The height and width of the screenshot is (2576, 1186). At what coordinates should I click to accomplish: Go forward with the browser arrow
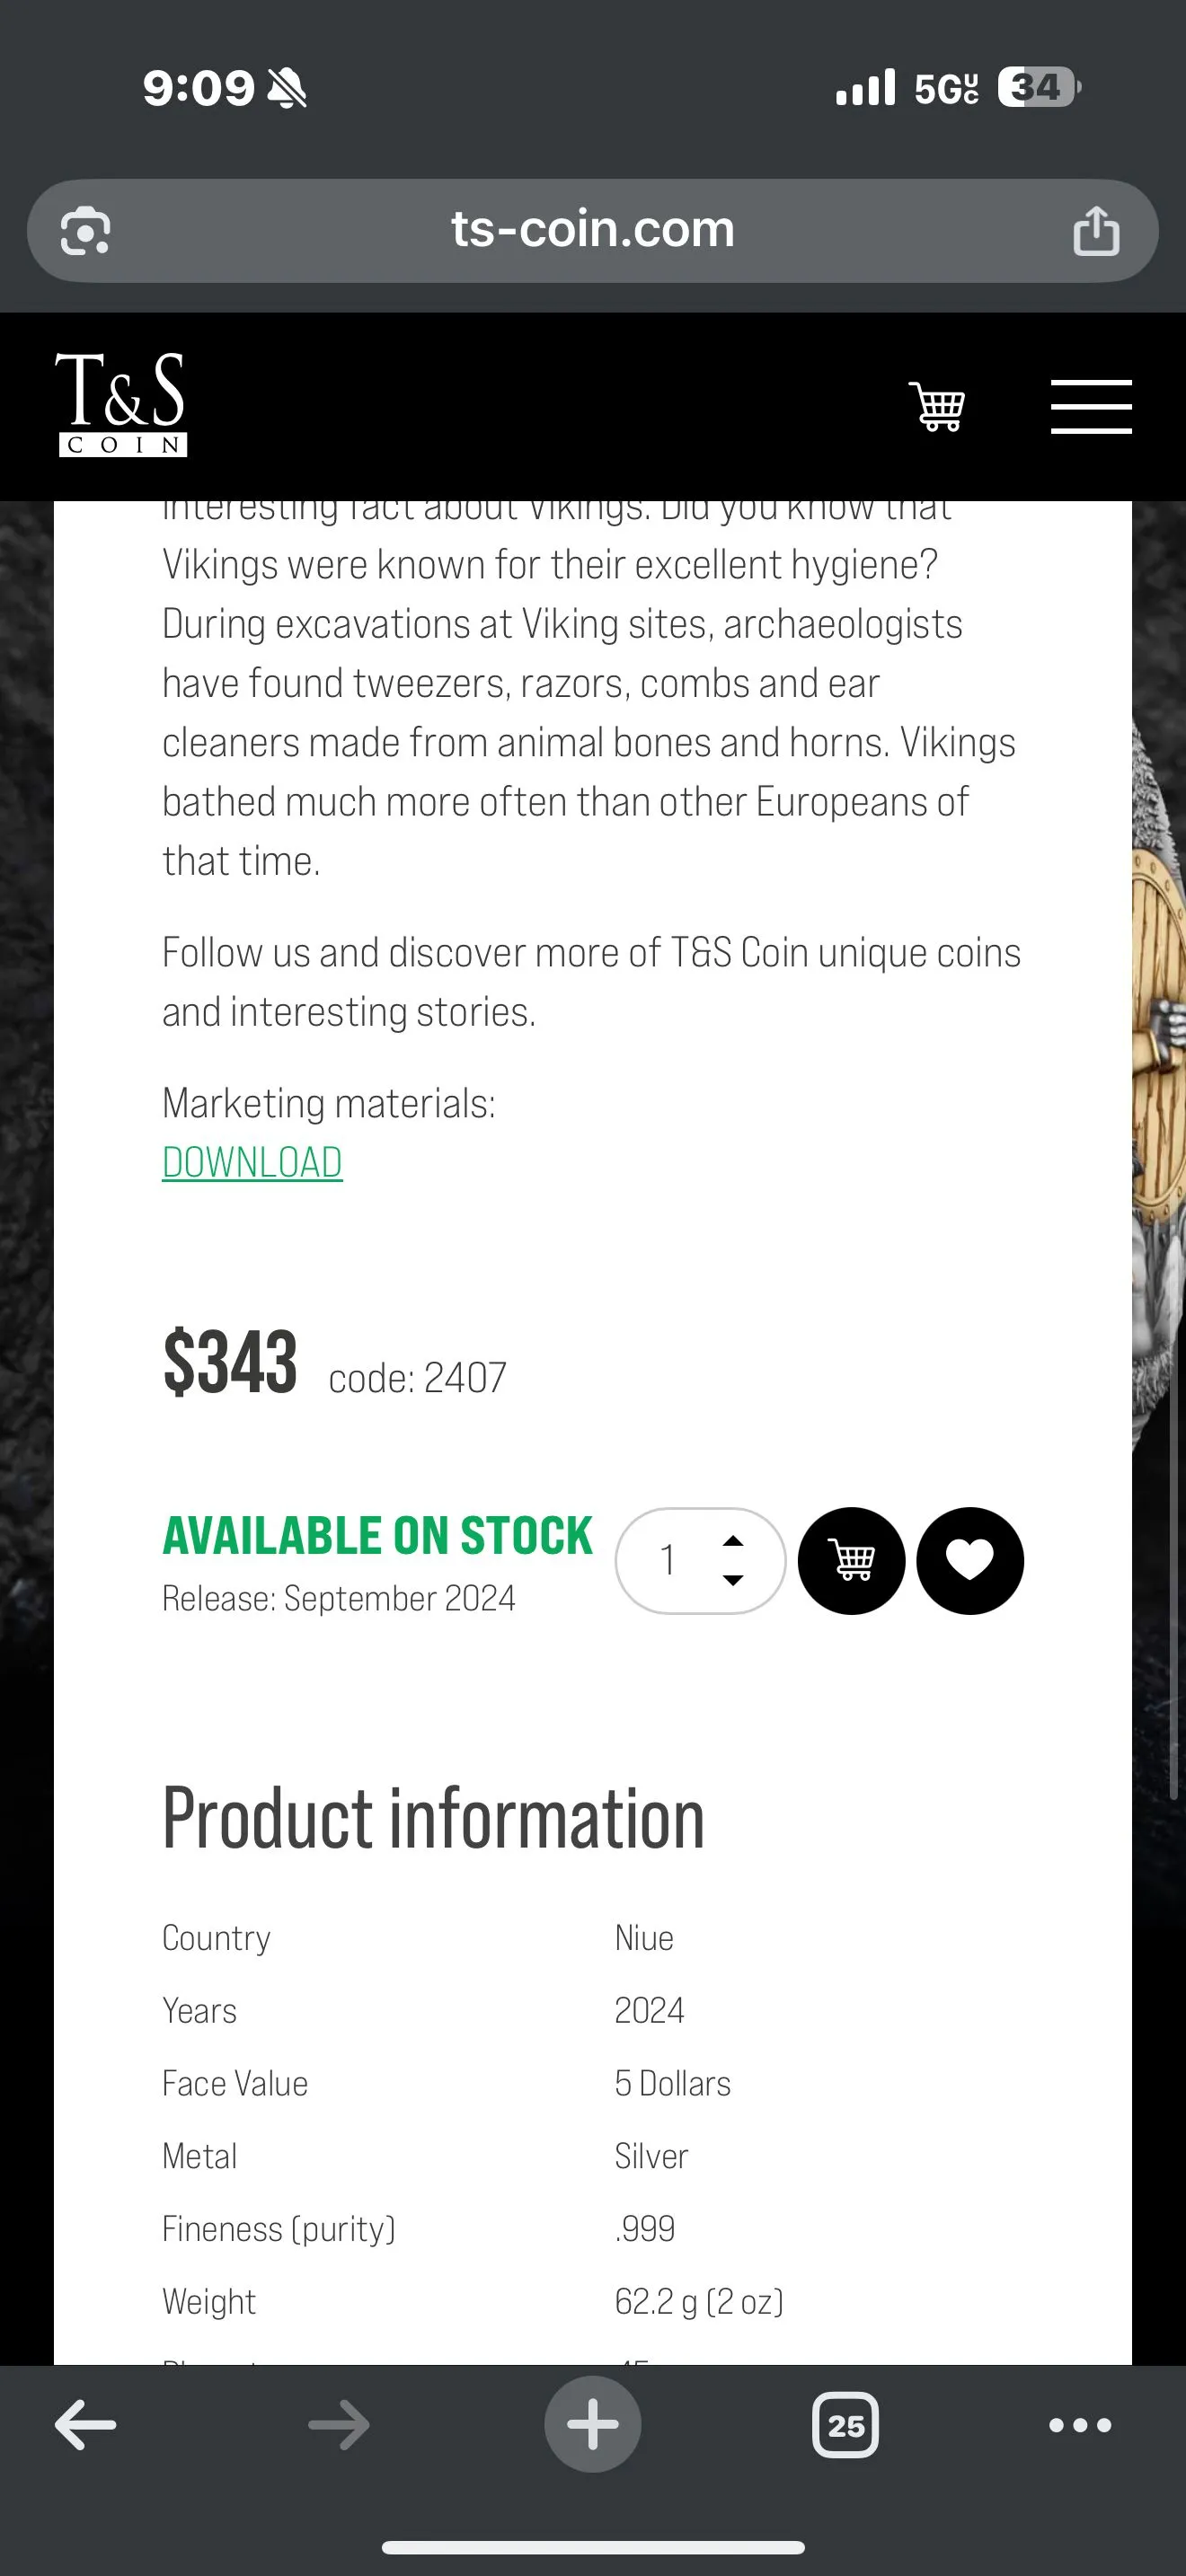coord(339,2425)
